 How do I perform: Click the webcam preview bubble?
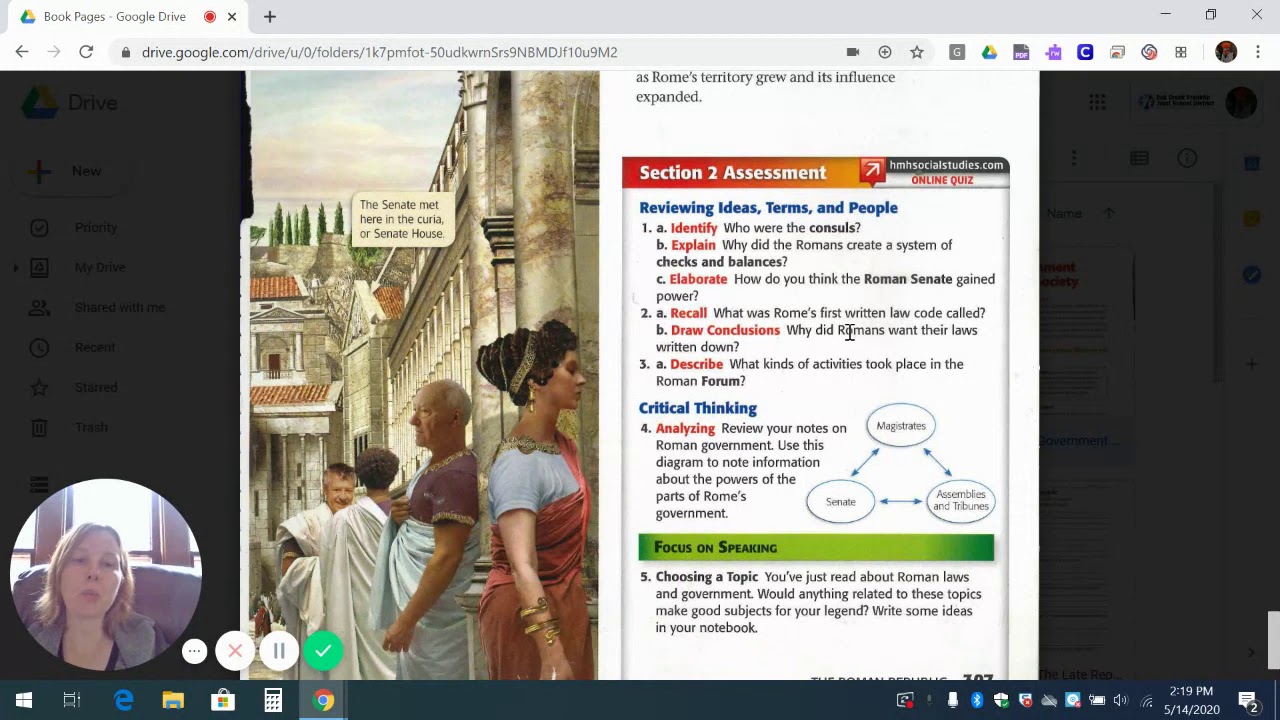(105, 574)
